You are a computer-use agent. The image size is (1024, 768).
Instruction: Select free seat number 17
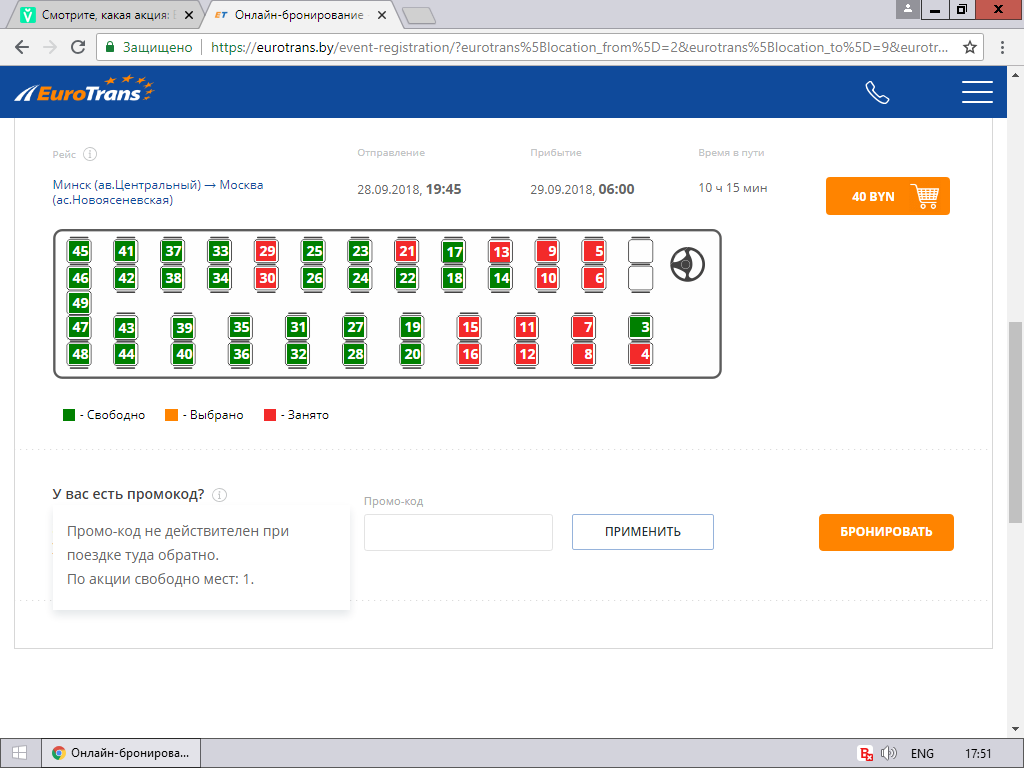click(x=454, y=251)
